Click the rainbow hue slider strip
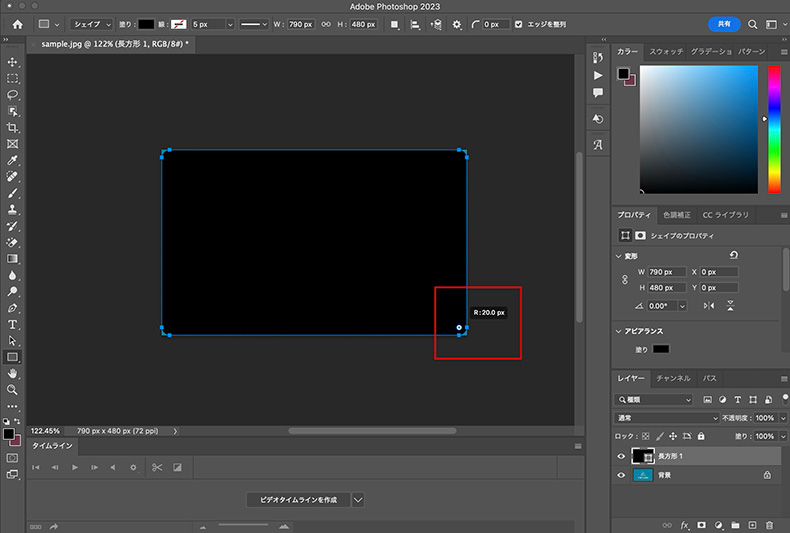 click(x=773, y=130)
